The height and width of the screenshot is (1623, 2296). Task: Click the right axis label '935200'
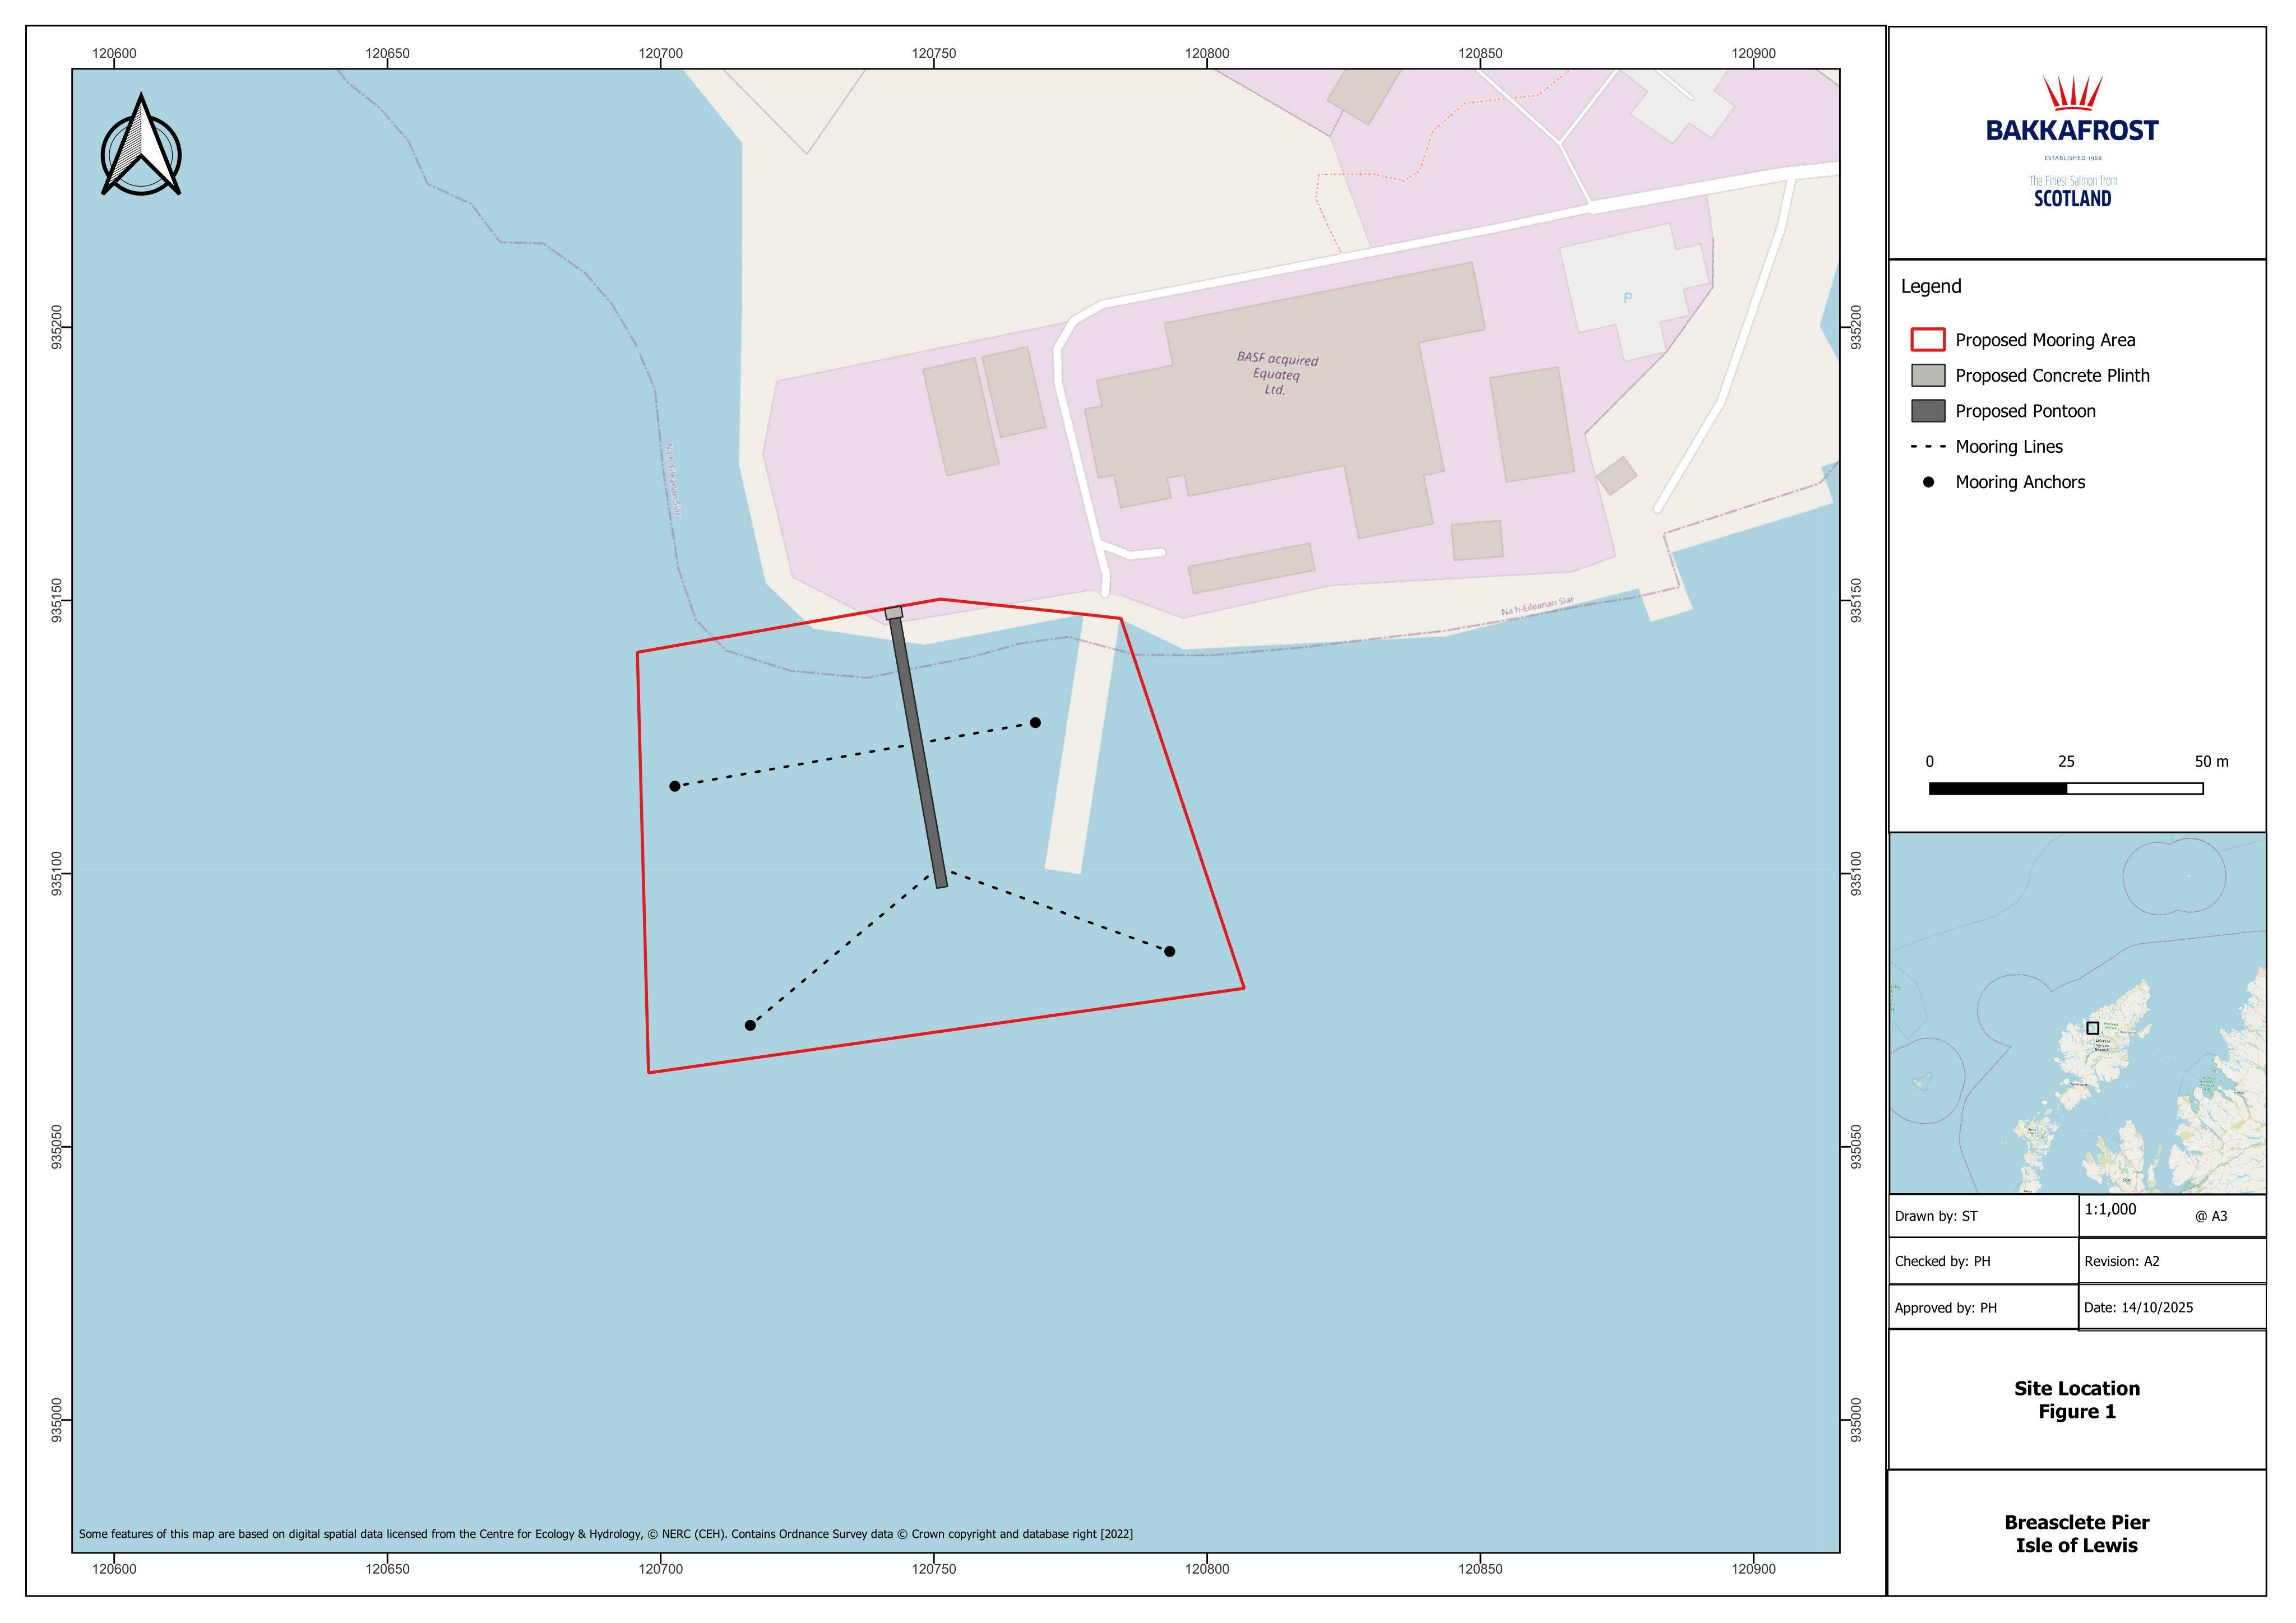[1856, 327]
